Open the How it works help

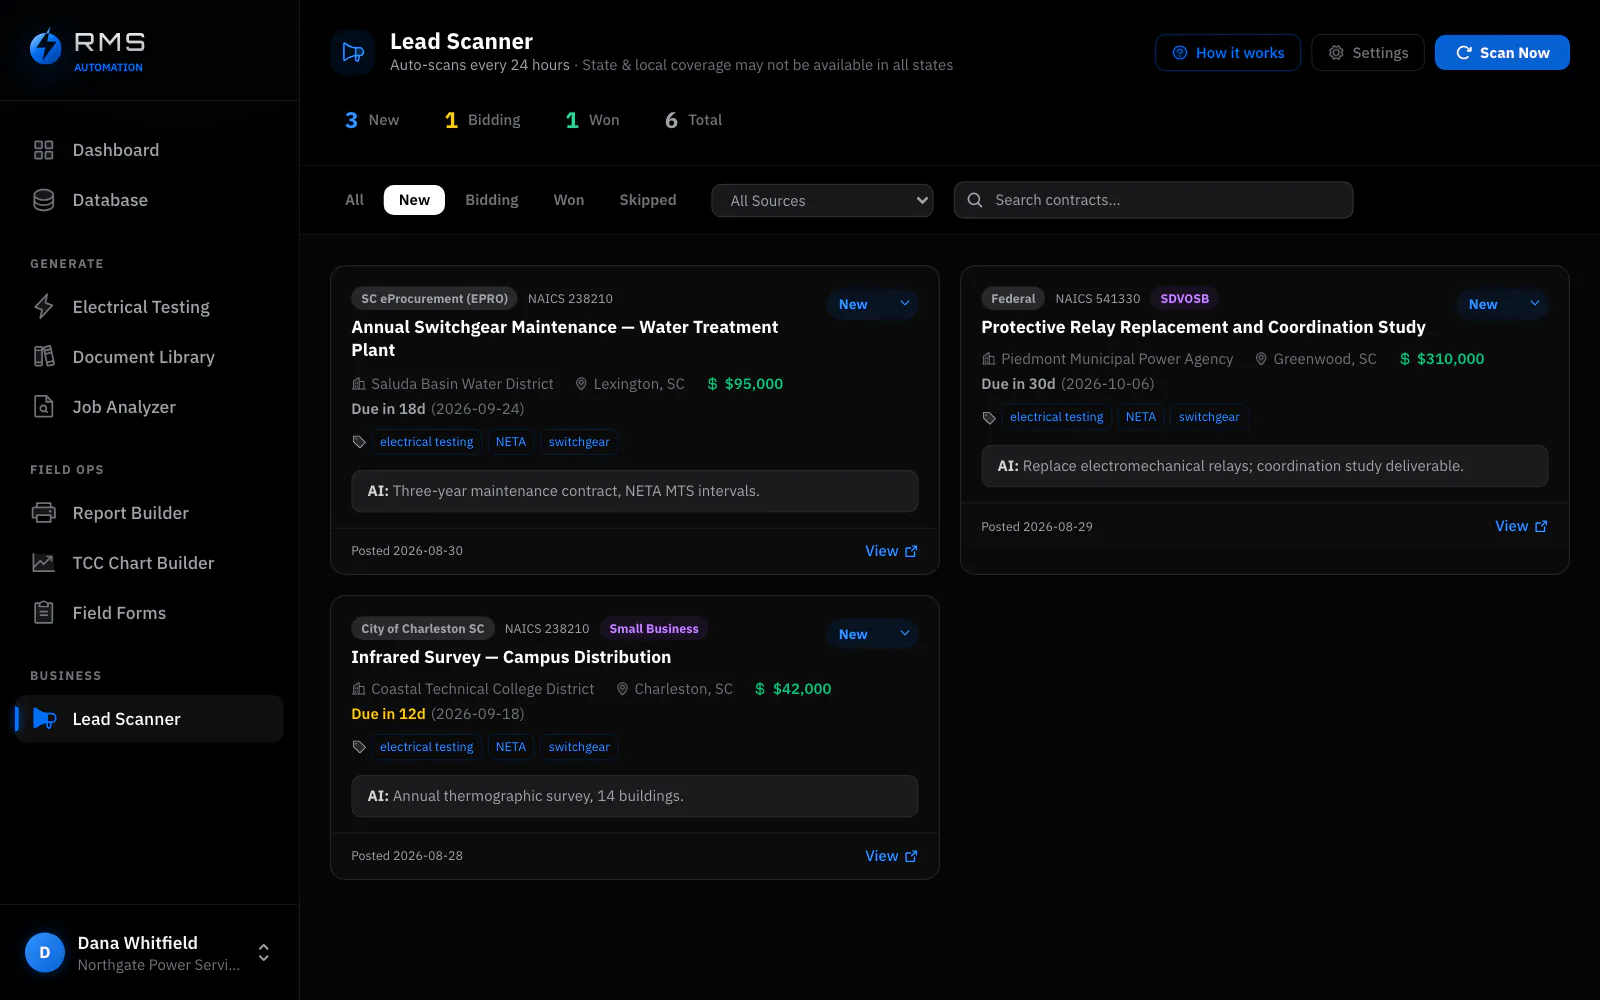1228,53
